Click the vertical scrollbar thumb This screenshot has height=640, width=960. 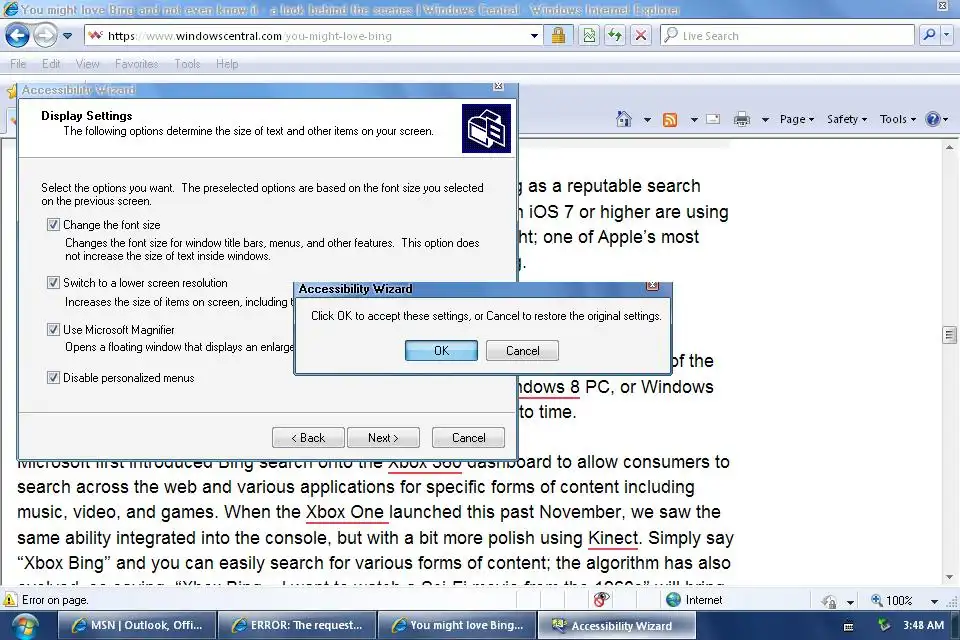949,334
